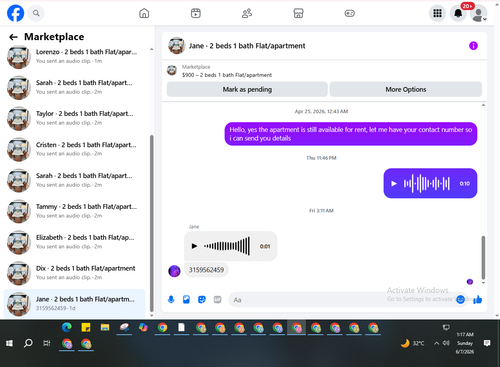This screenshot has width=500, height=367.
Task: Go to the Home feed tab
Action: (144, 13)
